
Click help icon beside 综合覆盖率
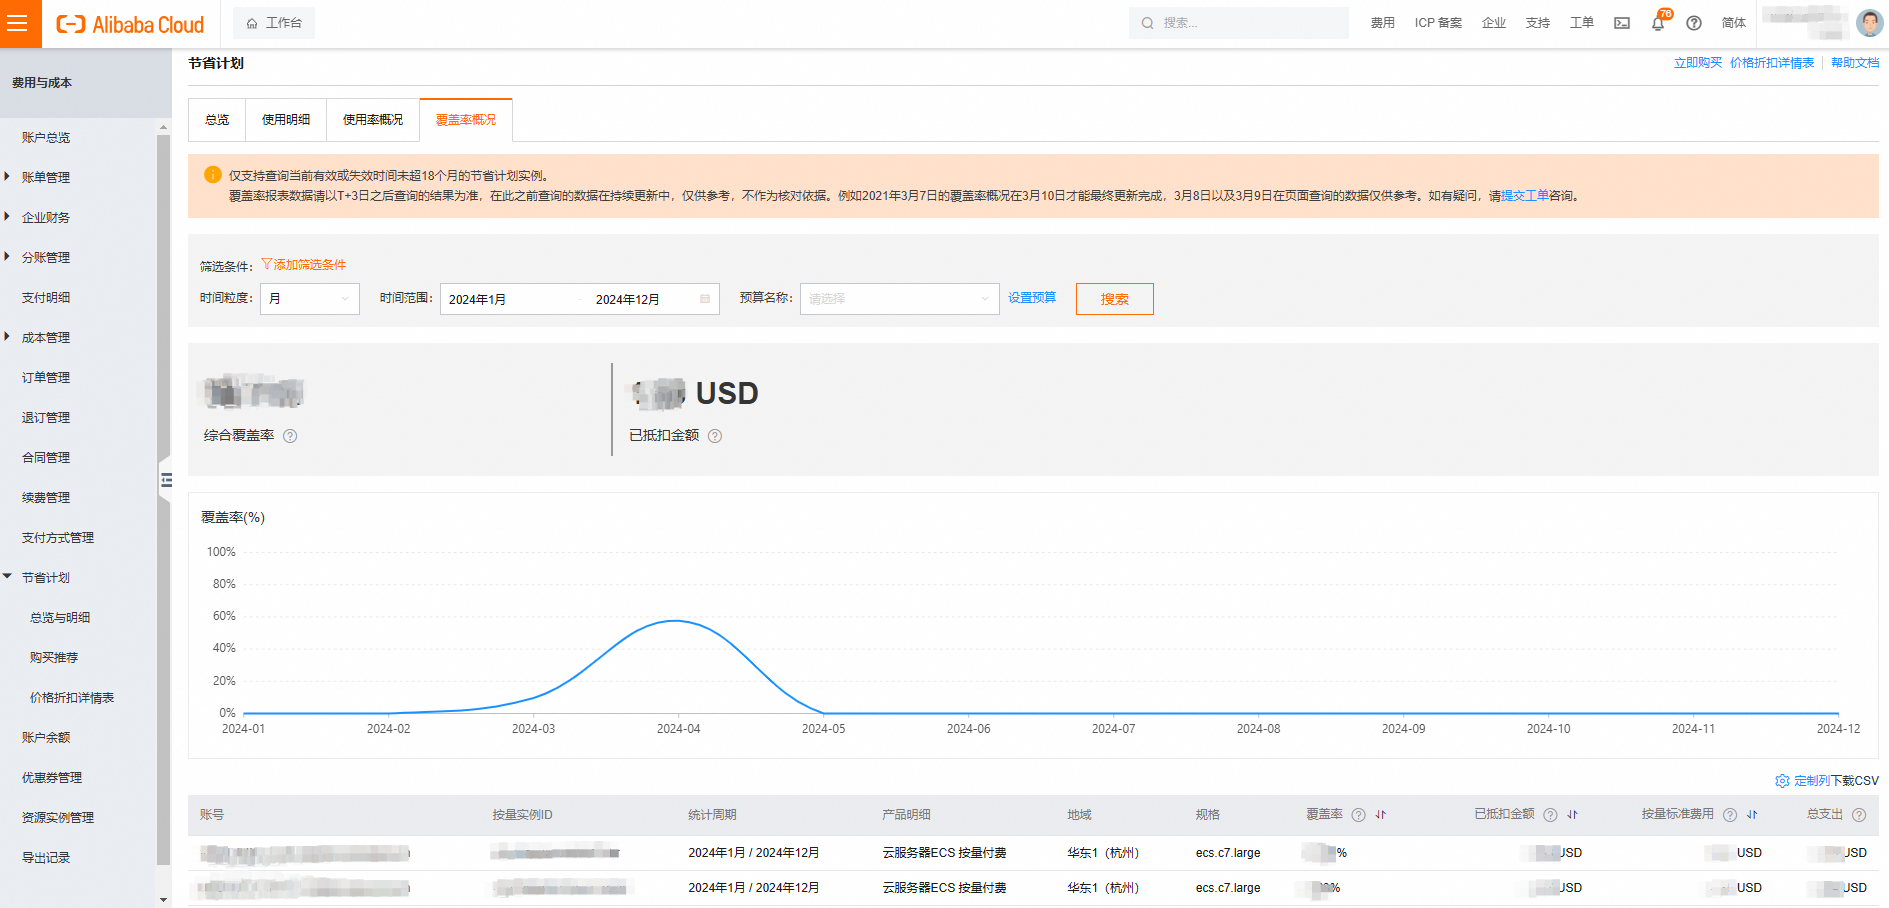point(290,436)
